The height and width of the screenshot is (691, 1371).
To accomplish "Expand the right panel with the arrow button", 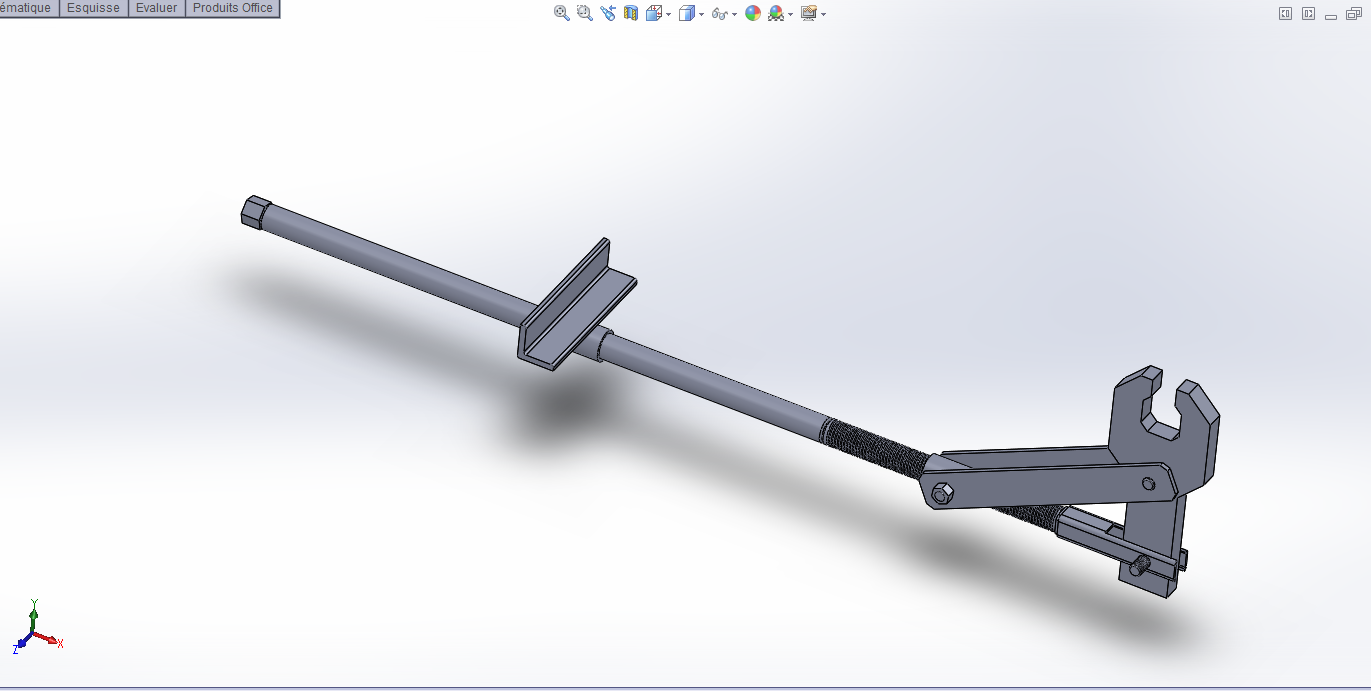I will pyautogui.click(x=1308, y=13).
